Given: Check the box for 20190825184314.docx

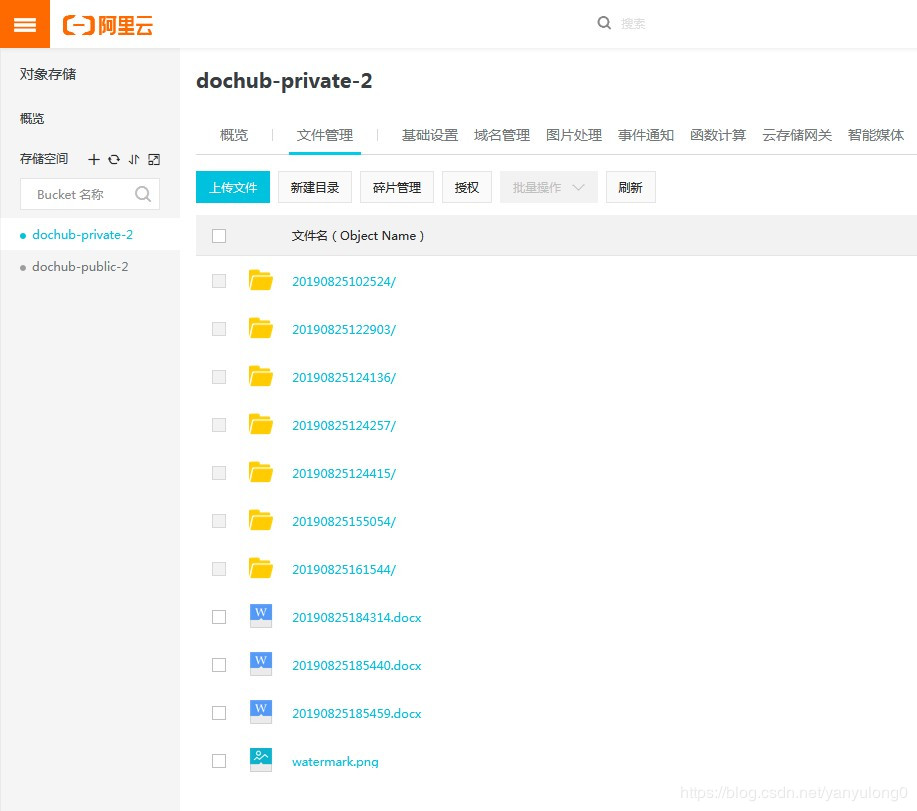Looking at the screenshot, I should (x=219, y=617).
